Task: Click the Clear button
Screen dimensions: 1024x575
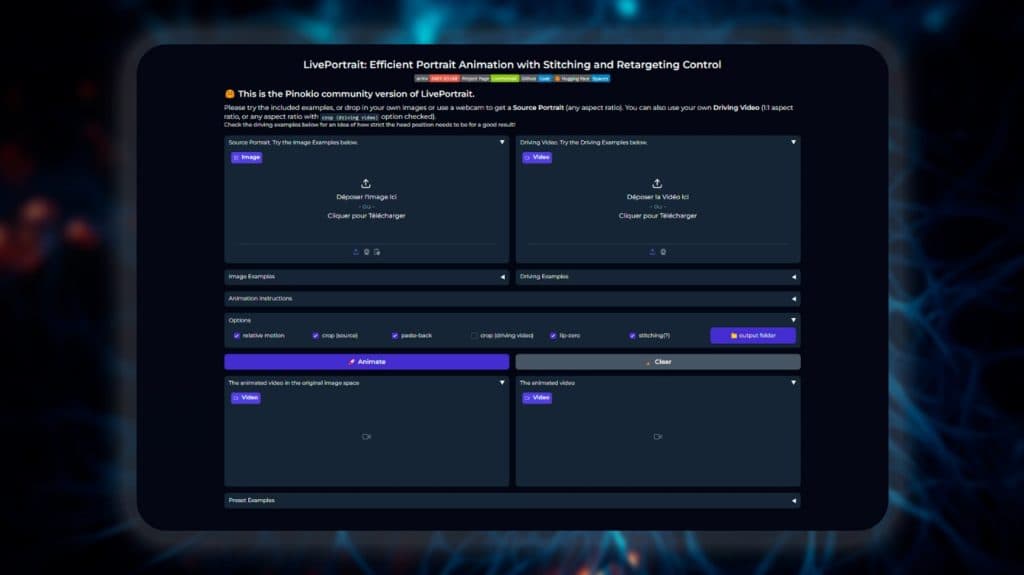Action: pos(657,362)
